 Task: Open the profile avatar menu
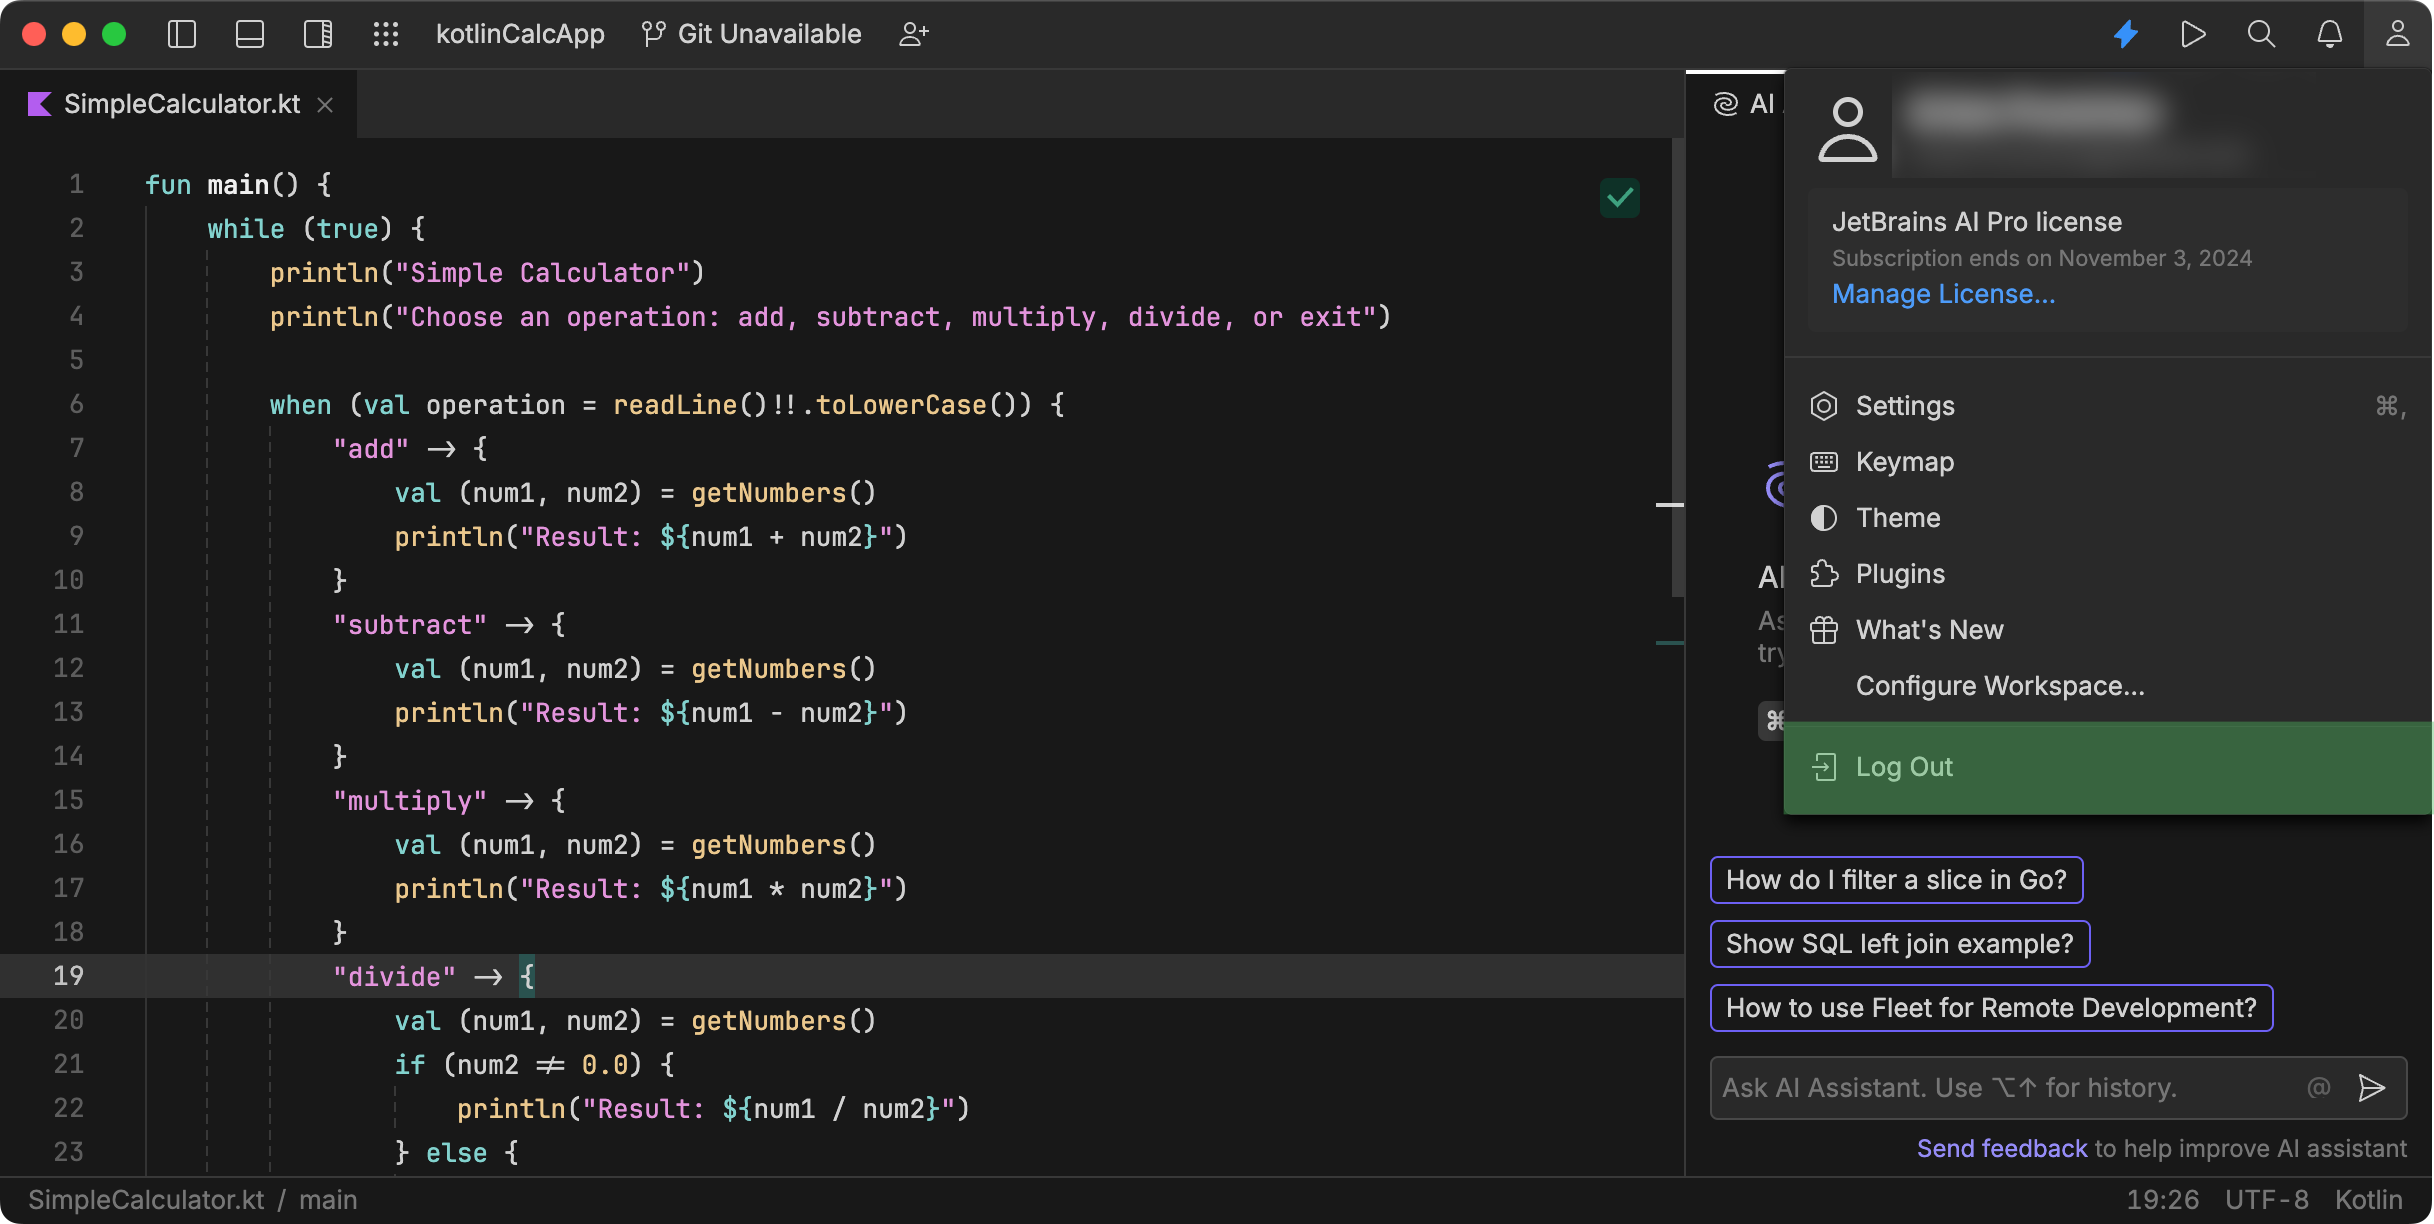coord(2399,33)
